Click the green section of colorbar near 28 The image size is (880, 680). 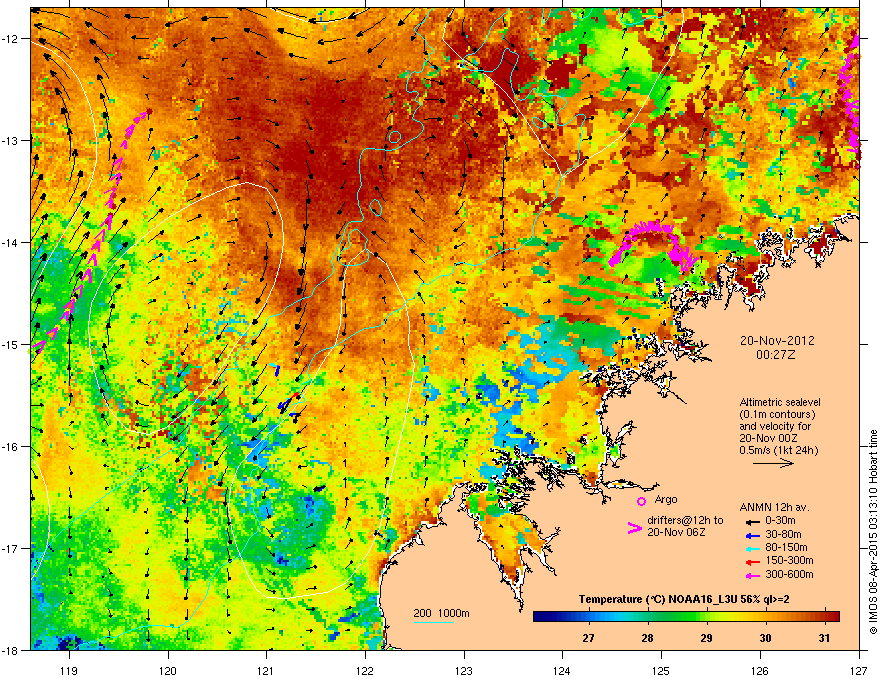coord(648,616)
